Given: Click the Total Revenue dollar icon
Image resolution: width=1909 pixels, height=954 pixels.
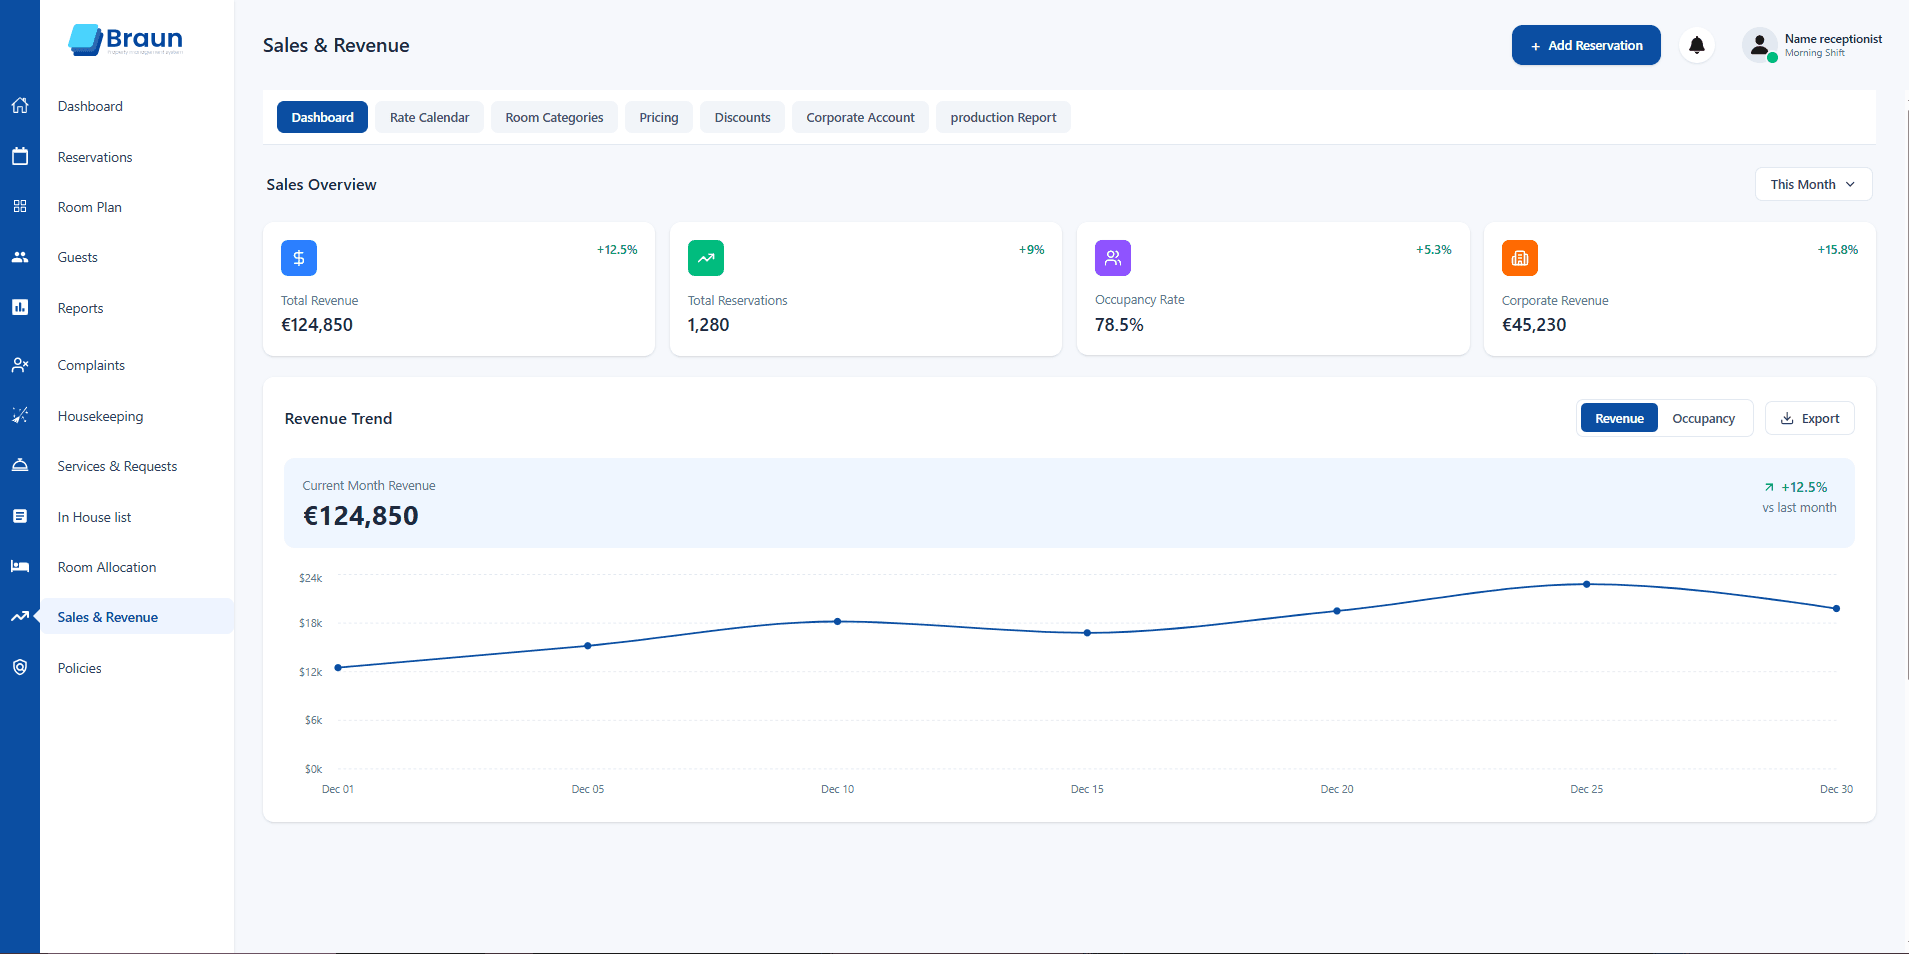Looking at the screenshot, I should tap(299, 258).
